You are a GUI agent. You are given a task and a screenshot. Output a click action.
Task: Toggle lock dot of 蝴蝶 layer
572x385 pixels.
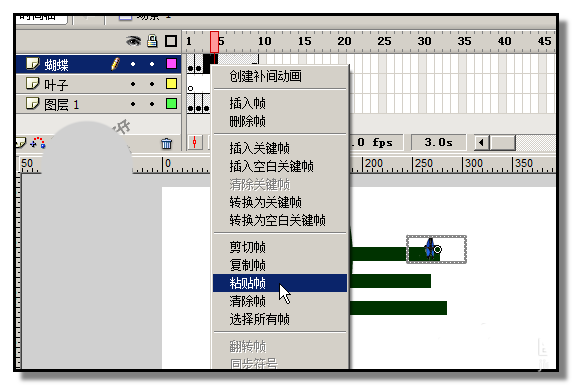tap(152, 64)
